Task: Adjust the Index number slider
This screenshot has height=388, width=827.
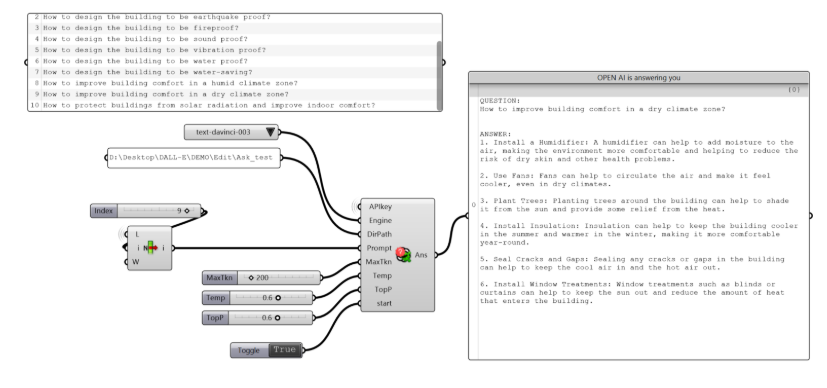Action: pyautogui.click(x=159, y=211)
